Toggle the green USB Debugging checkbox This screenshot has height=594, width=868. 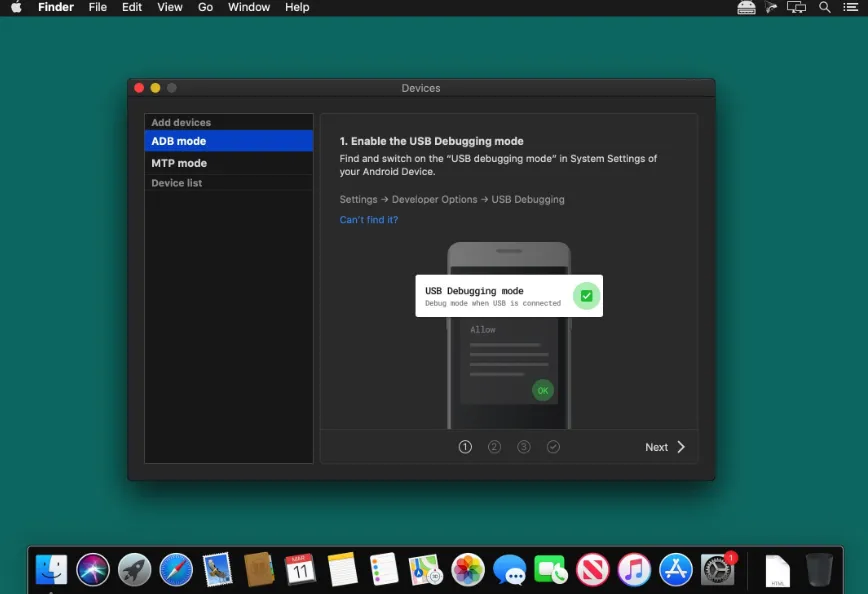pos(586,296)
